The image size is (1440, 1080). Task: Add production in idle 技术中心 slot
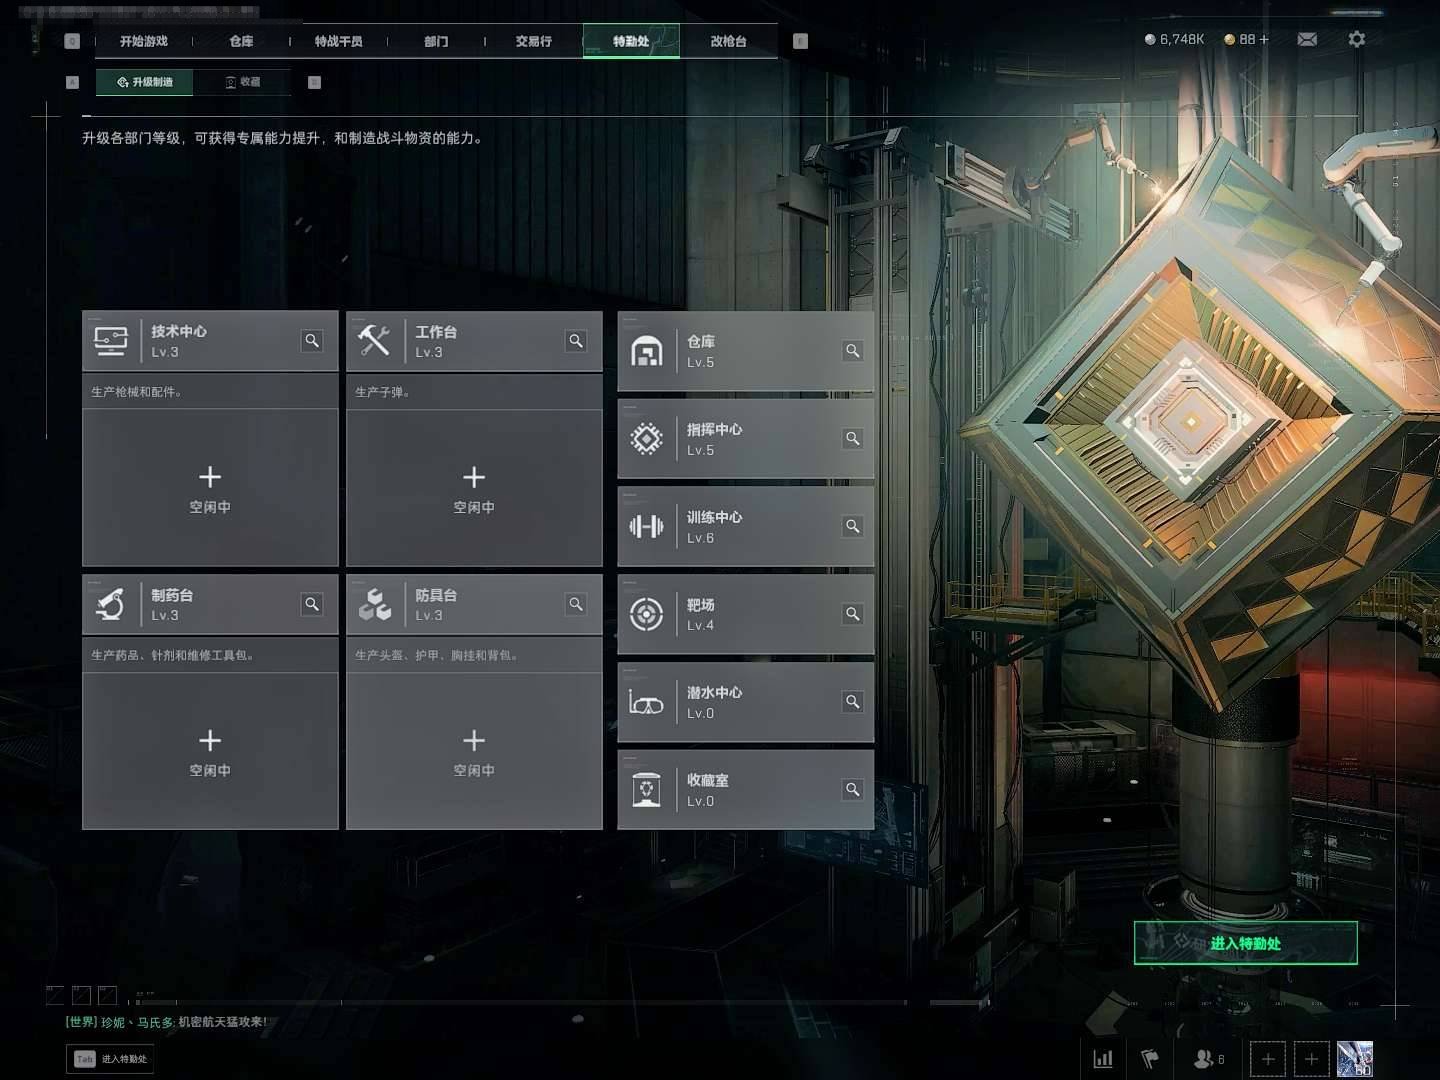[210, 487]
